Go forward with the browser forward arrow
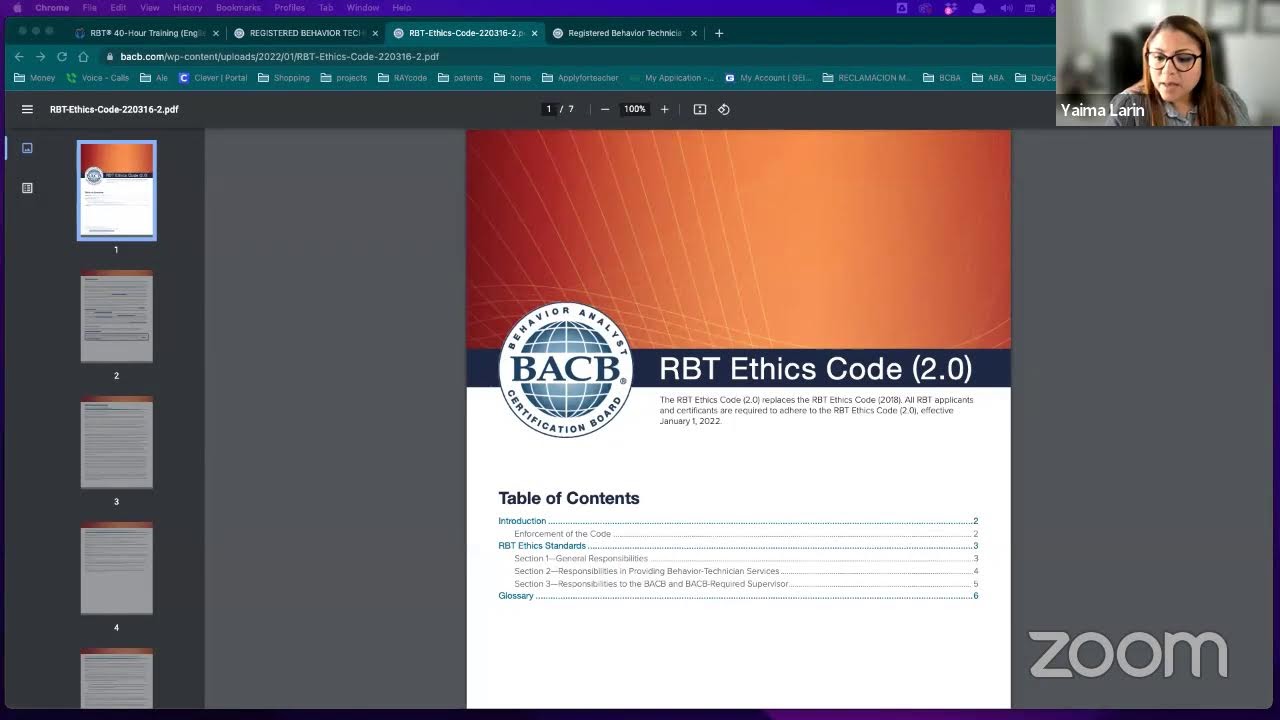1280x720 pixels. point(40,57)
